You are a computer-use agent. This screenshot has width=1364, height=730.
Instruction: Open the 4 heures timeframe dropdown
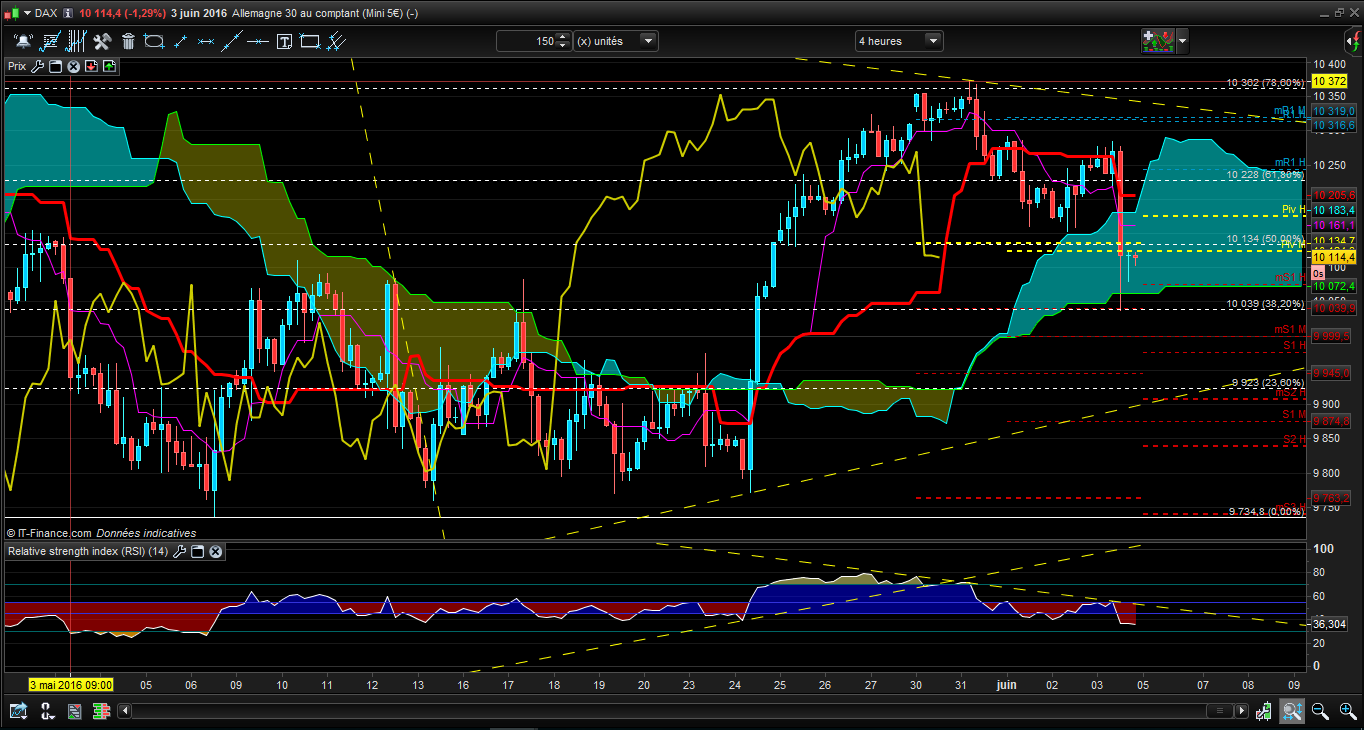[x=899, y=41]
